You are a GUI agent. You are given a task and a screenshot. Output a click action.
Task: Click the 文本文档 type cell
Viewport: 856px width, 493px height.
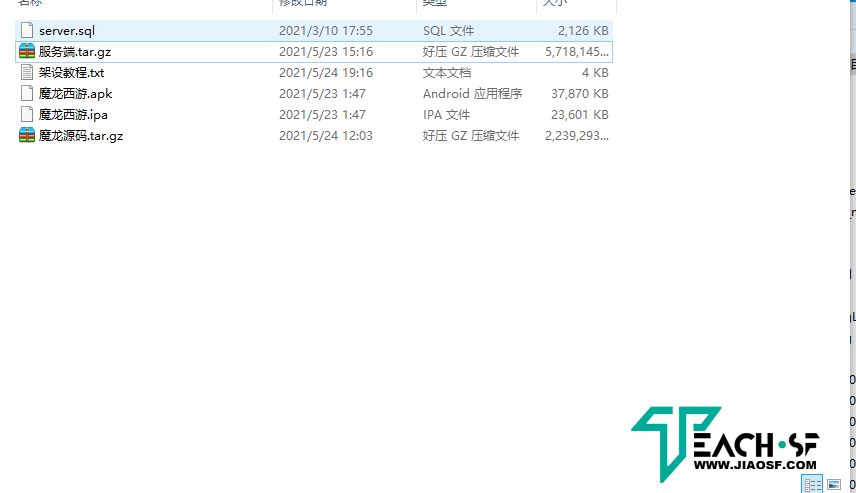(447, 73)
